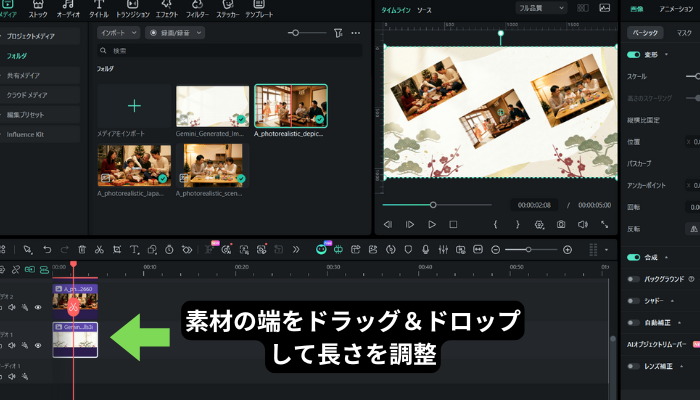Viewport: 700px width, 400px height.
Task: Expand the 変形 section arrow
Action: pyautogui.click(x=667, y=54)
